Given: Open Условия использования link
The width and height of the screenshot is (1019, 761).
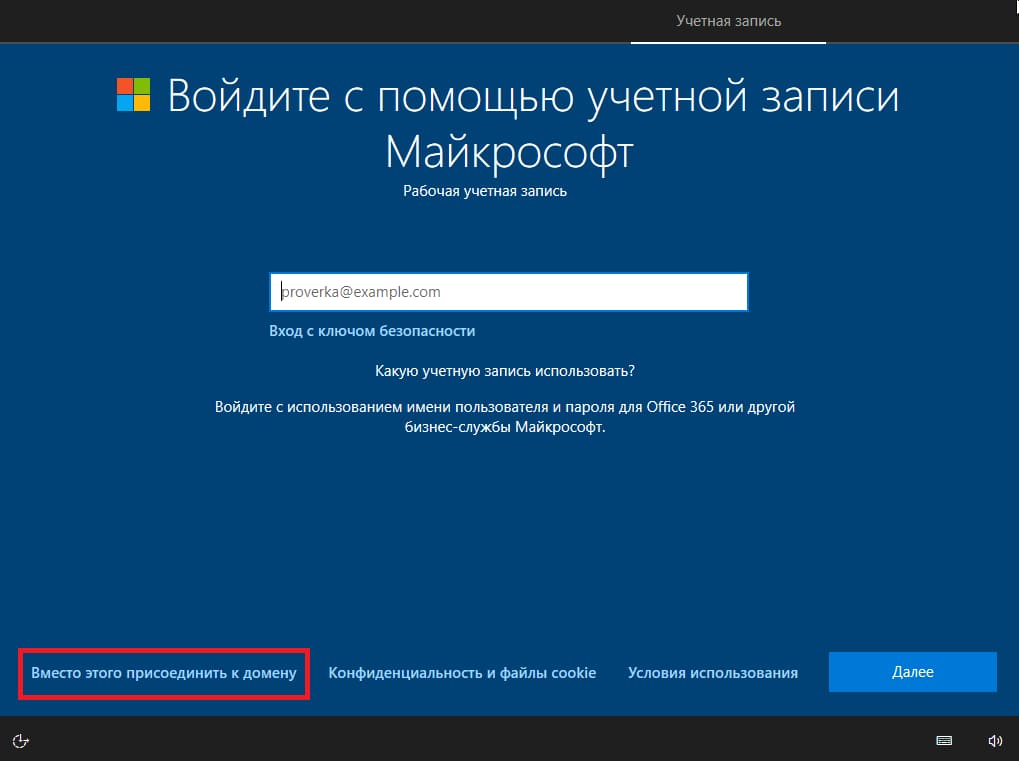Looking at the screenshot, I should point(713,673).
